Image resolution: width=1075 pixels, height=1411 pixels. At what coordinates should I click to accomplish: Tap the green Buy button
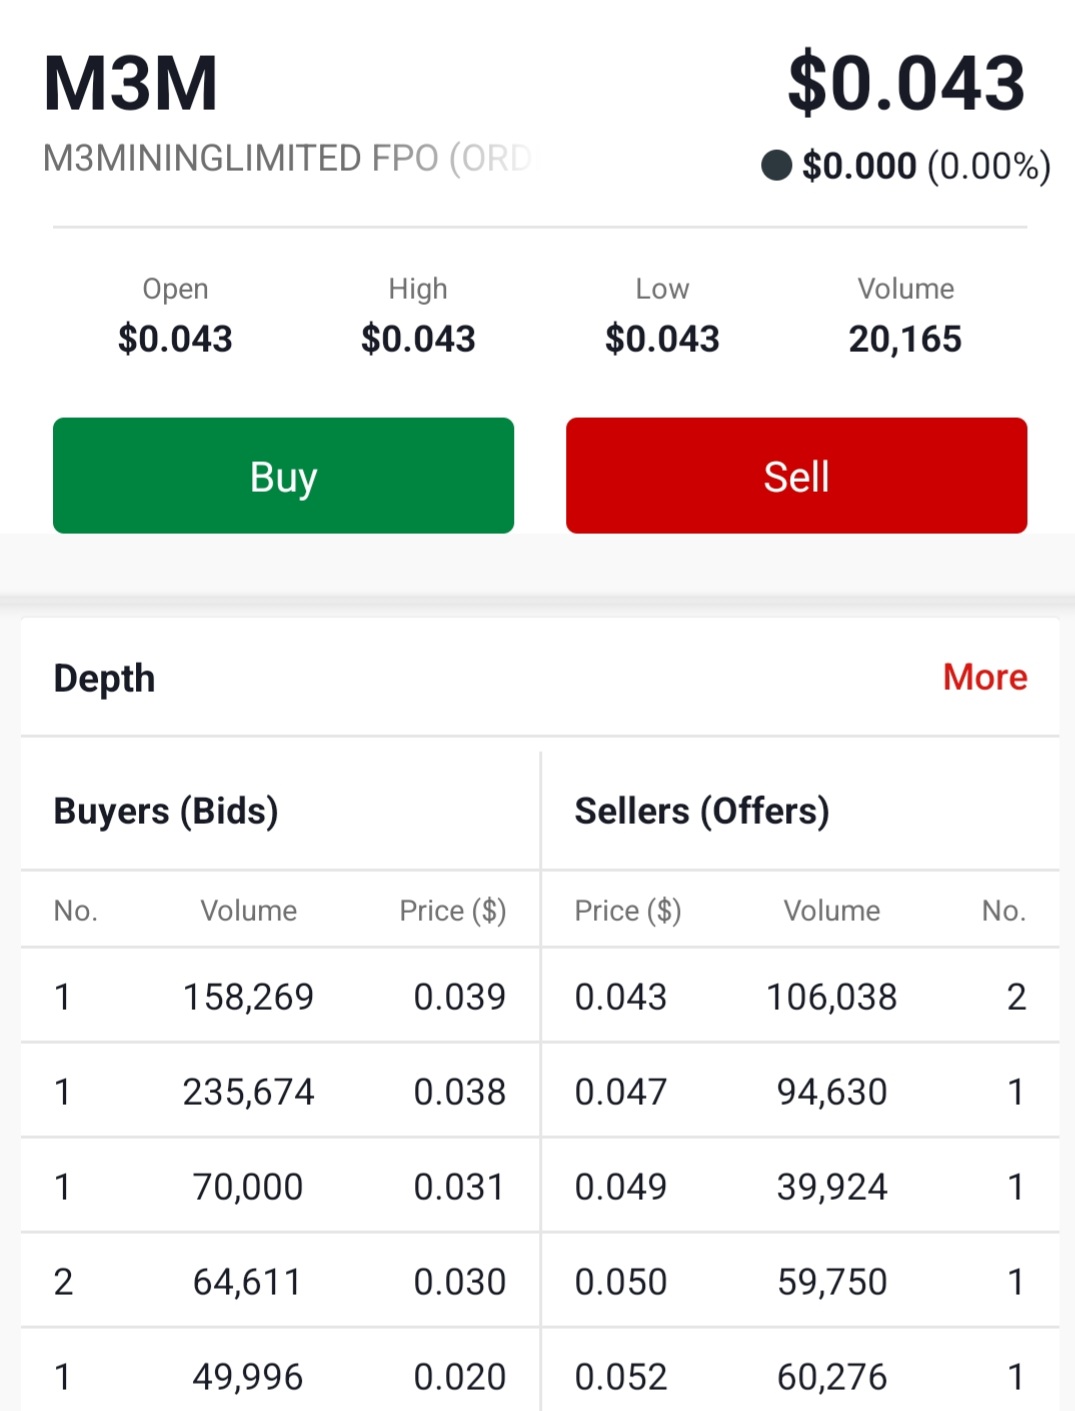tap(283, 475)
